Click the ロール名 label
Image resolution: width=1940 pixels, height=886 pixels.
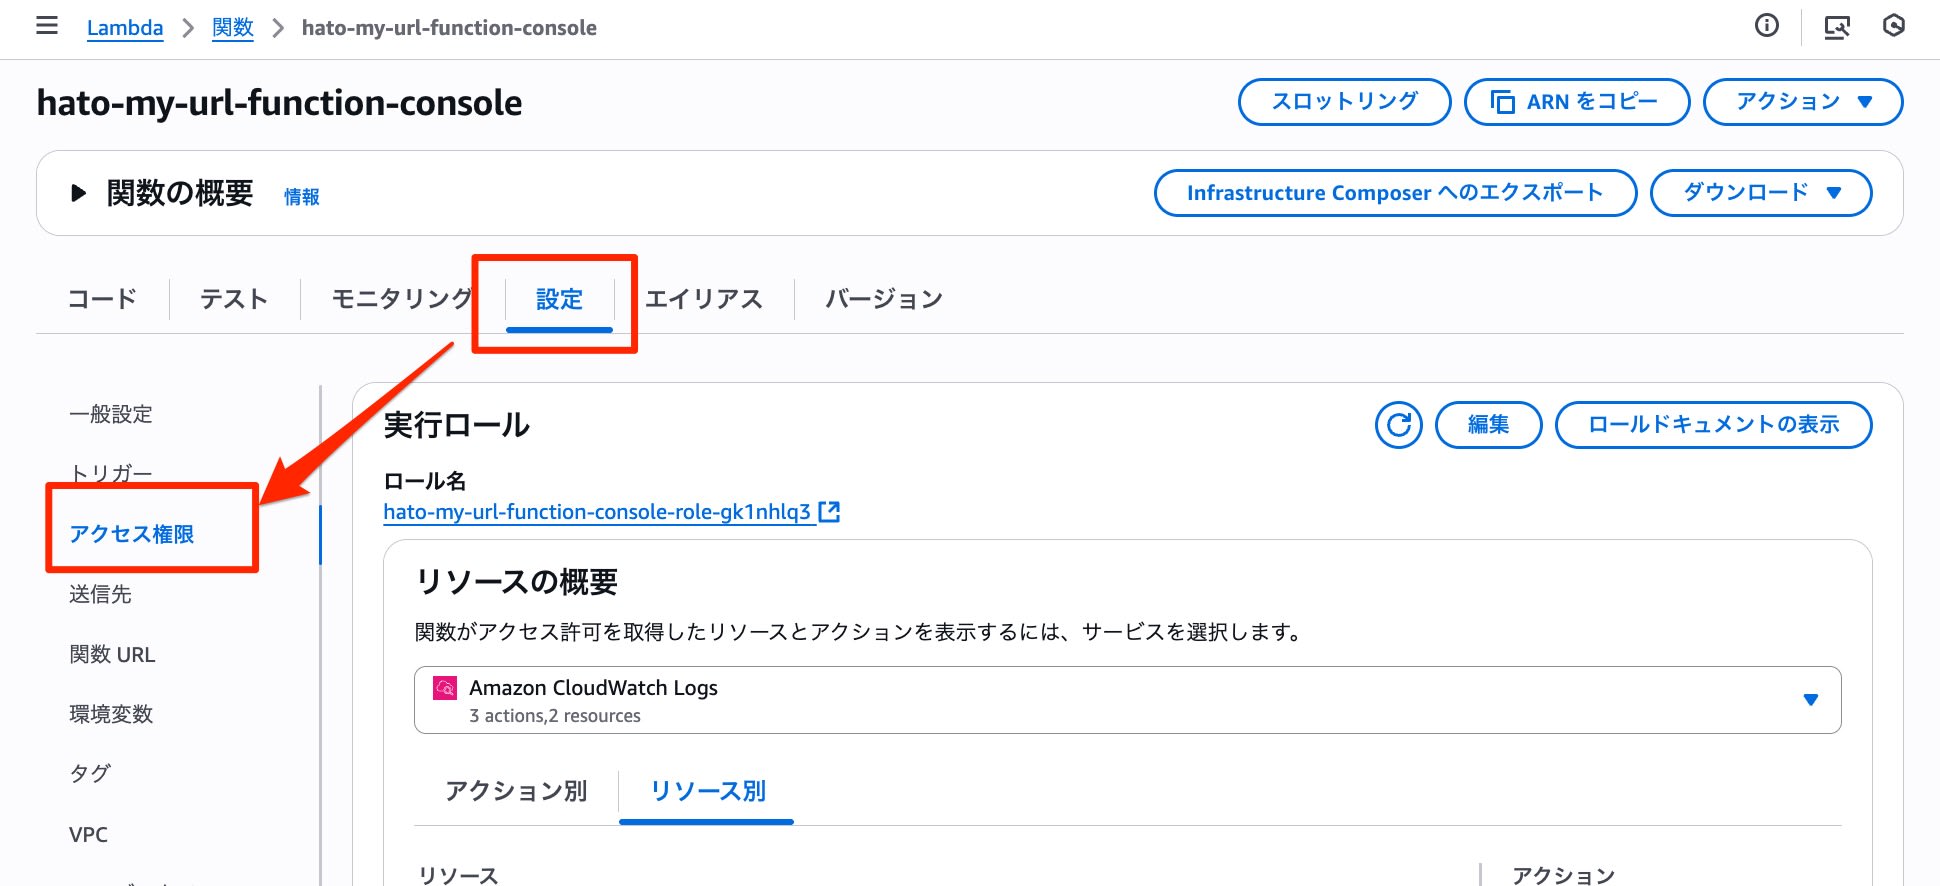425,481
